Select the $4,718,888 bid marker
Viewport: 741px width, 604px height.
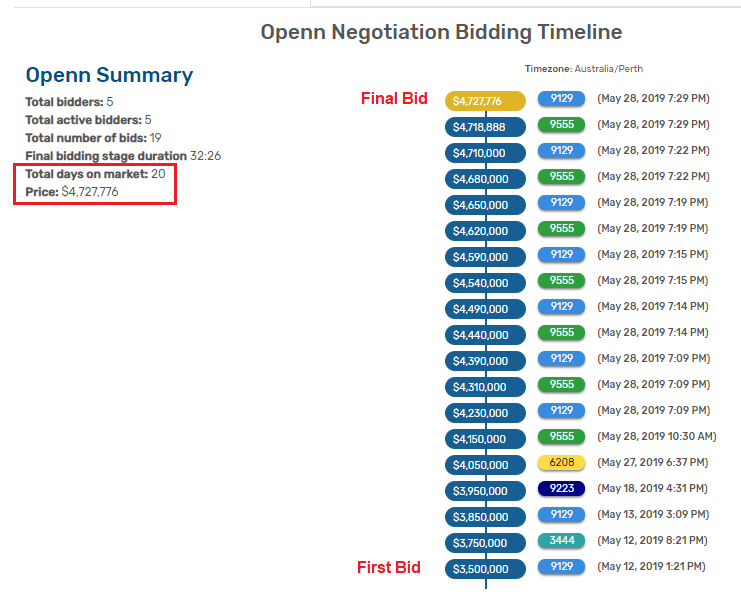coord(485,127)
